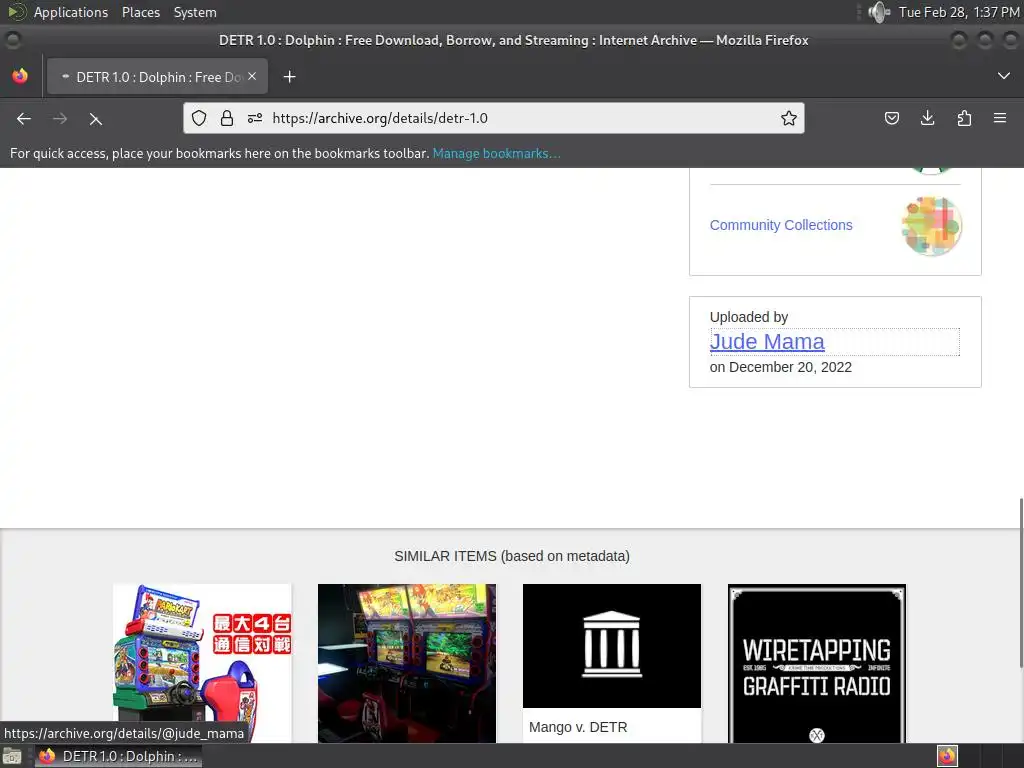The width and height of the screenshot is (1024, 768).
Task: Open Manage bookmarks link
Action: click(x=496, y=153)
